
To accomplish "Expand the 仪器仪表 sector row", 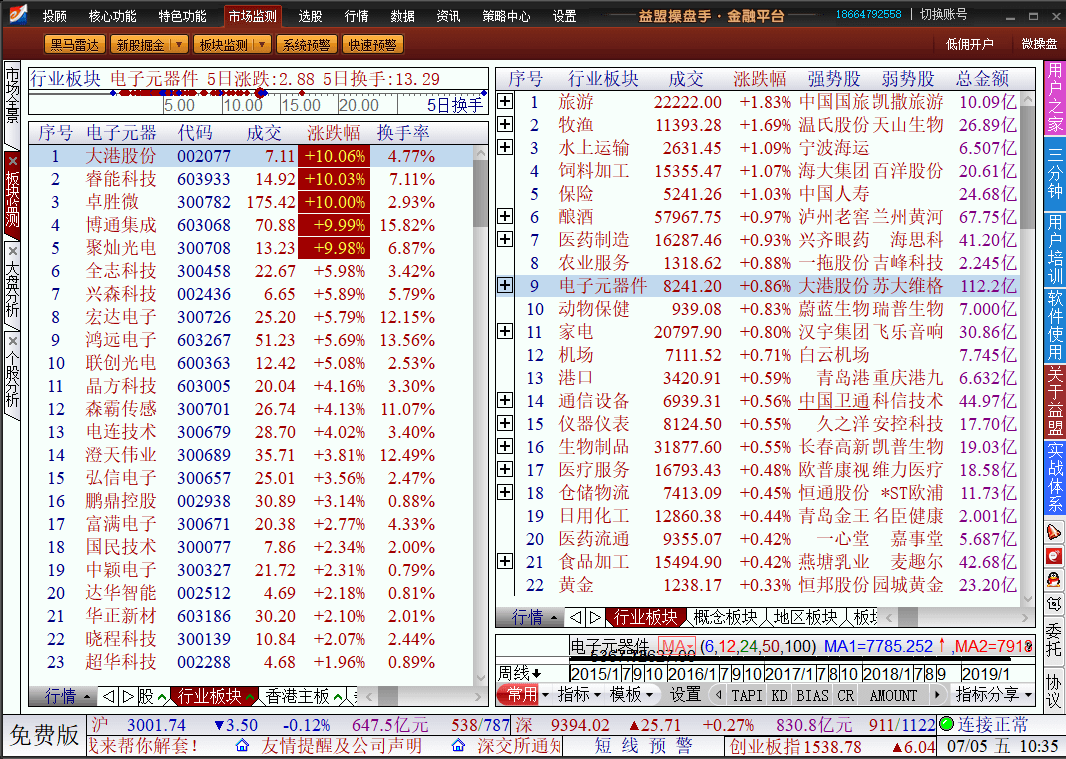I will point(505,423).
